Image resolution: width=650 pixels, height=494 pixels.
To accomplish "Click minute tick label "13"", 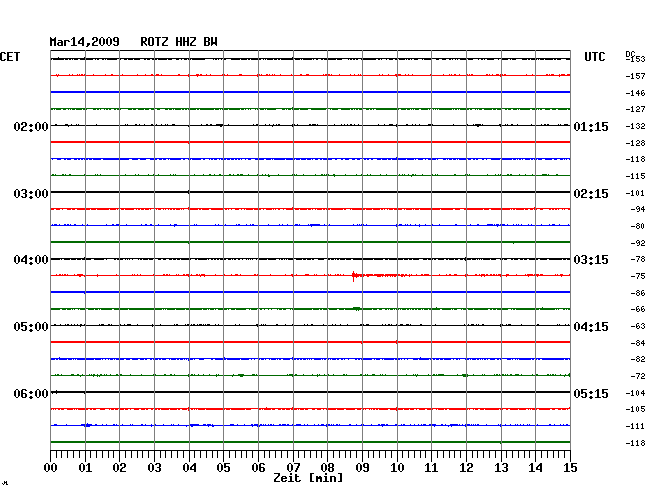I will click(x=501, y=468).
